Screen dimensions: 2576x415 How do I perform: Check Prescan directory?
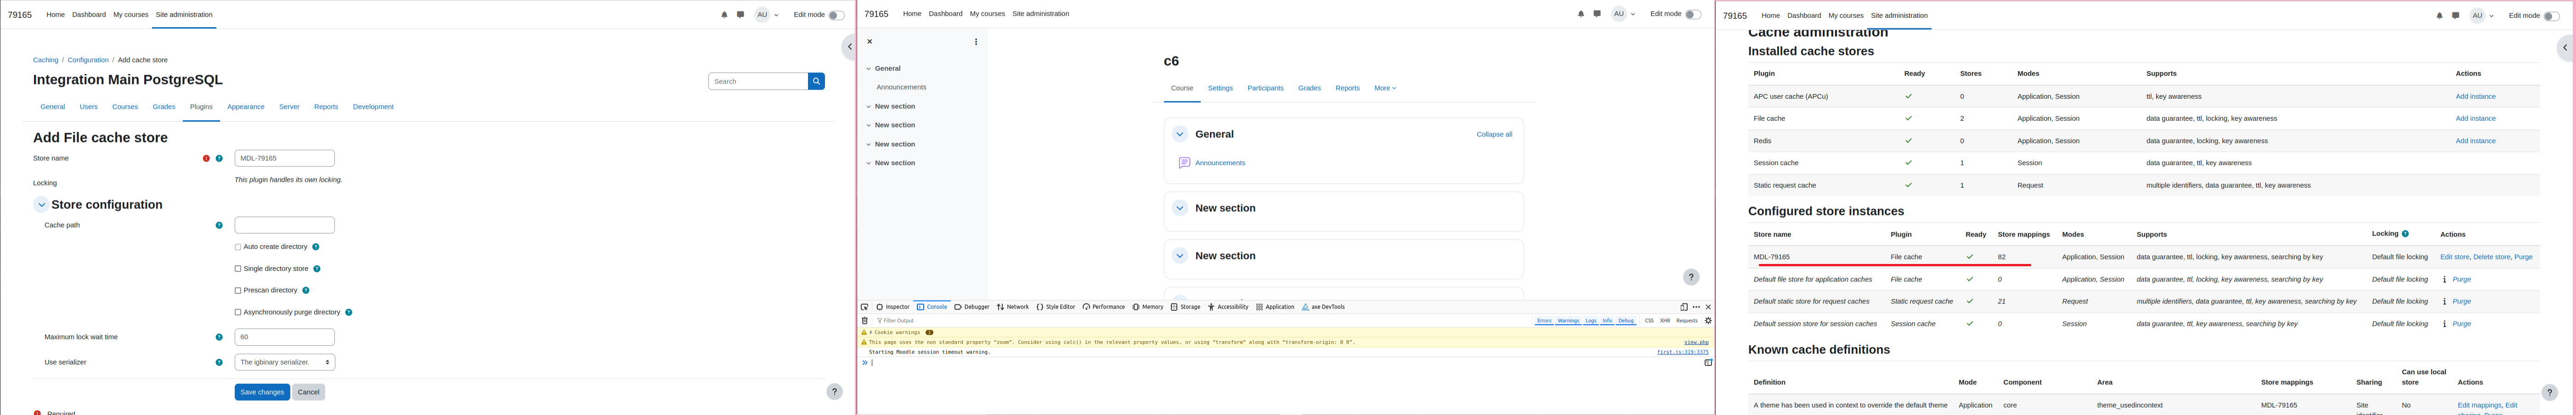pos(238,291)
